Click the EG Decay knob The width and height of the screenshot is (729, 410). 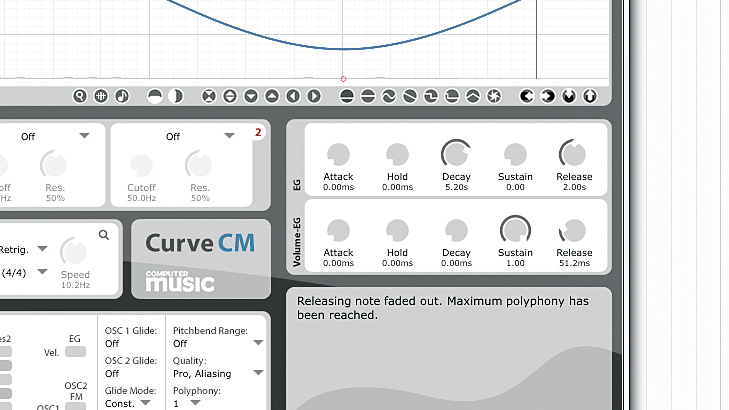coord(456,153)
